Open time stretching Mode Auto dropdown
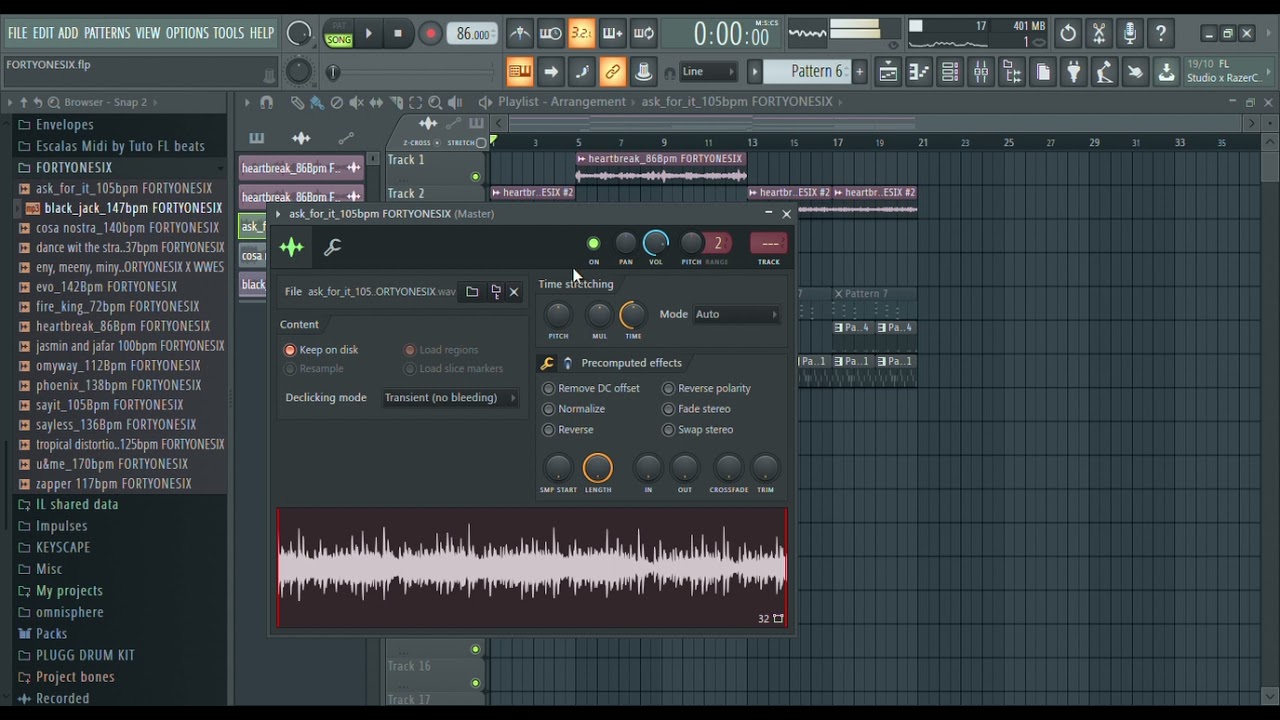Image resolution: width=1280 pixels, height=720 pixels. pyautogui.click(x=737, y=314)
